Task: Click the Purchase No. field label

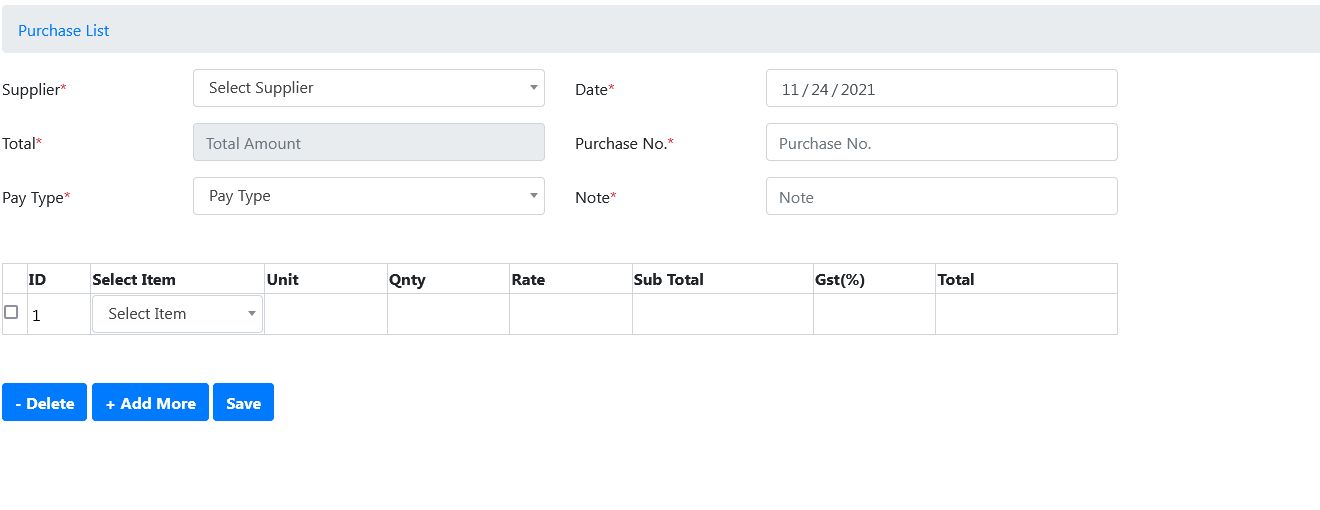Action: [624, 143]
